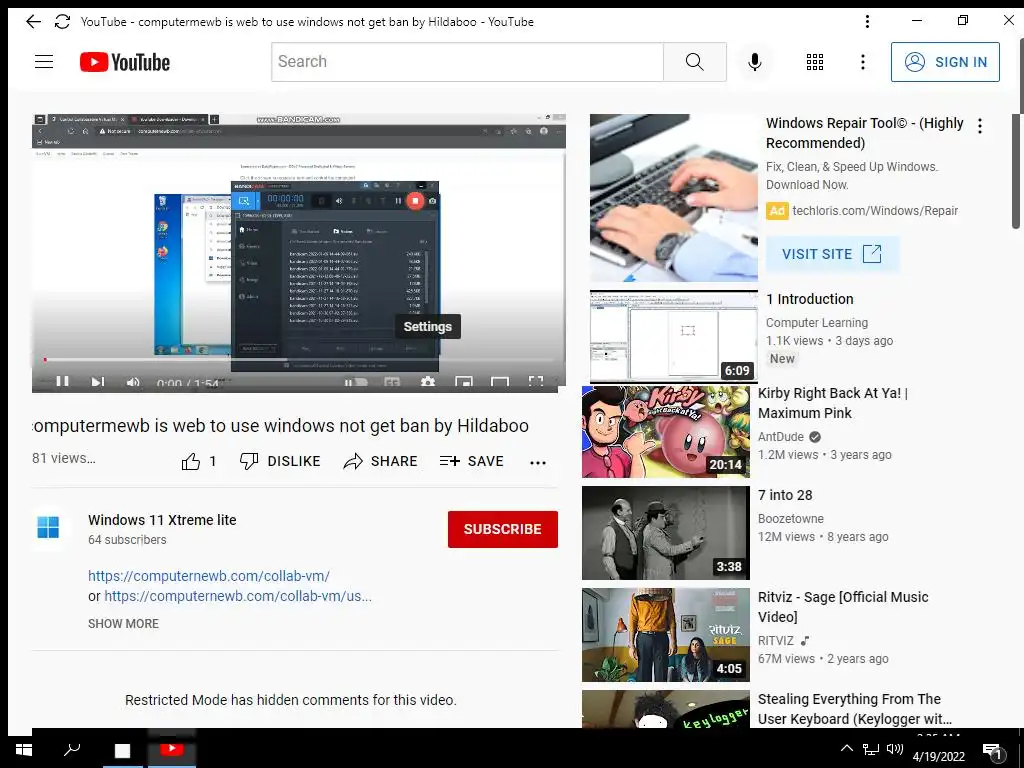This screenshot has width=1024, height=768.
Task: Open the window's three-dot options menu
Action: pyautogui.click(x=867, y=22)
